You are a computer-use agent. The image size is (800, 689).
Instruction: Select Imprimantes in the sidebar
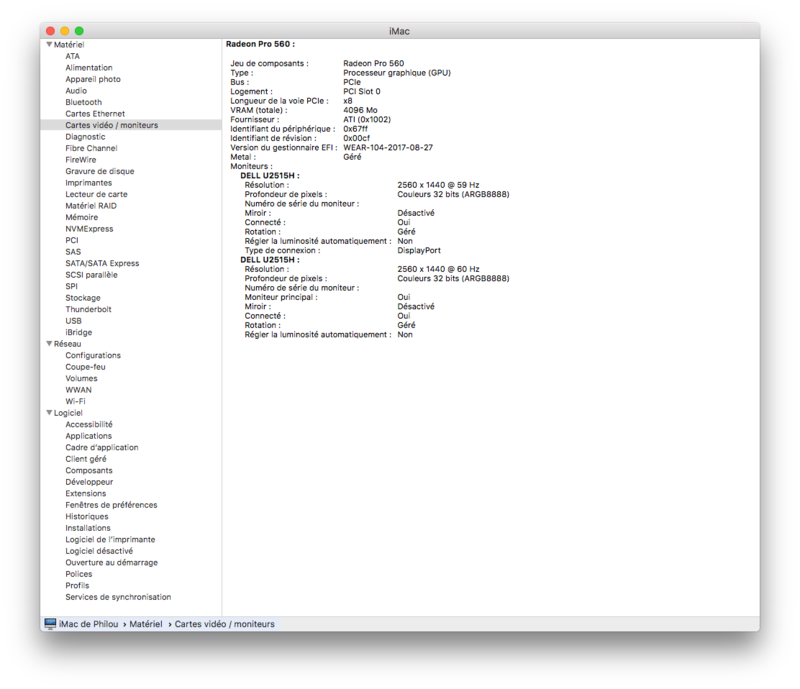(88, 183)
